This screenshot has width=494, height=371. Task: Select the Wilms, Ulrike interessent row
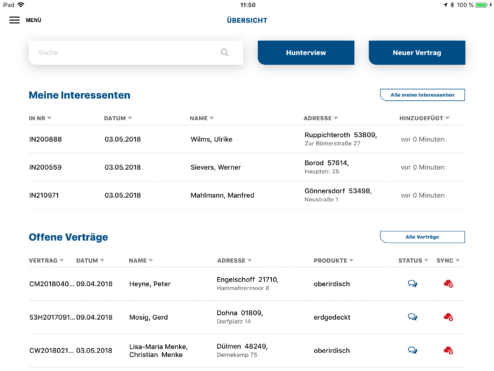(246, 139)
